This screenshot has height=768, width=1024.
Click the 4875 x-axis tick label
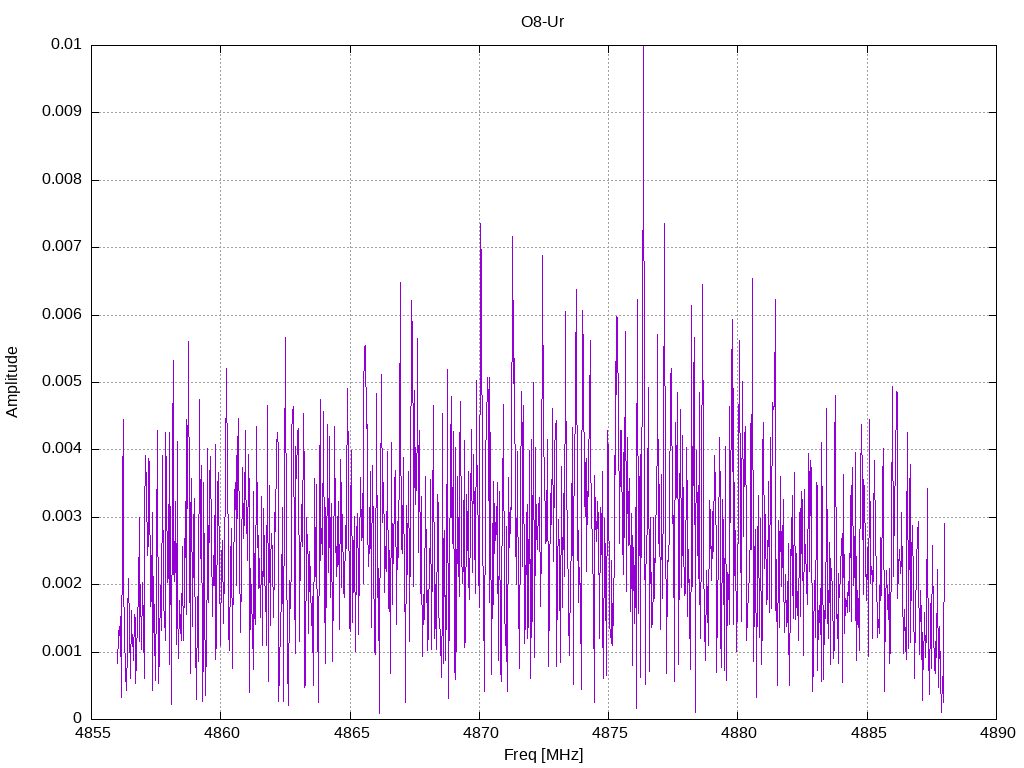[609, 733]
